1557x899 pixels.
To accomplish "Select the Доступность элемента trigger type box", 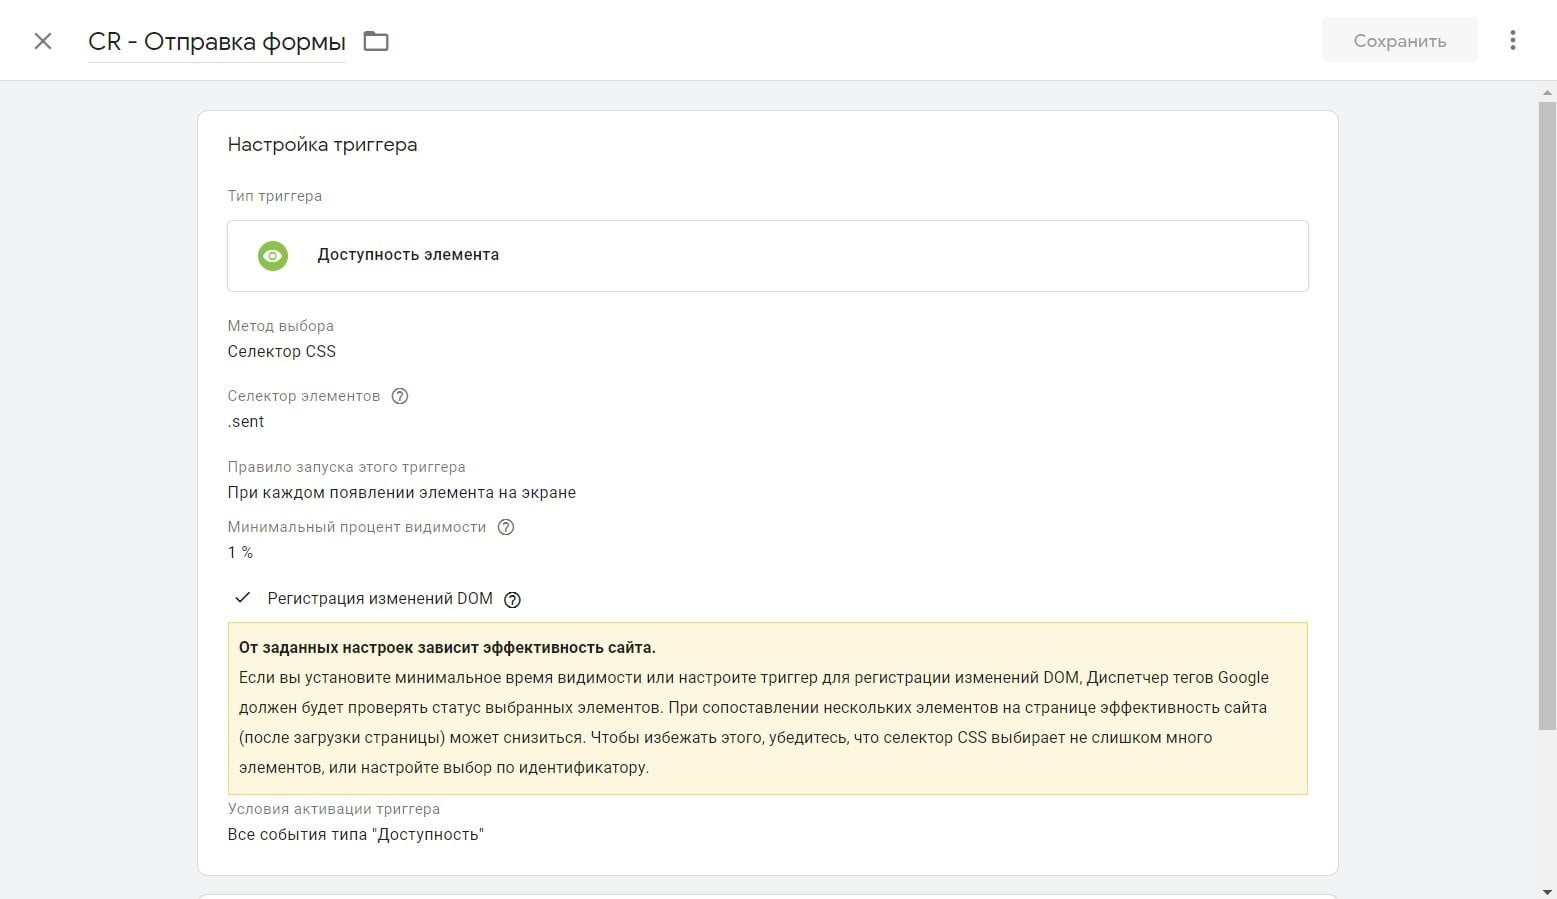I will 767,256.
